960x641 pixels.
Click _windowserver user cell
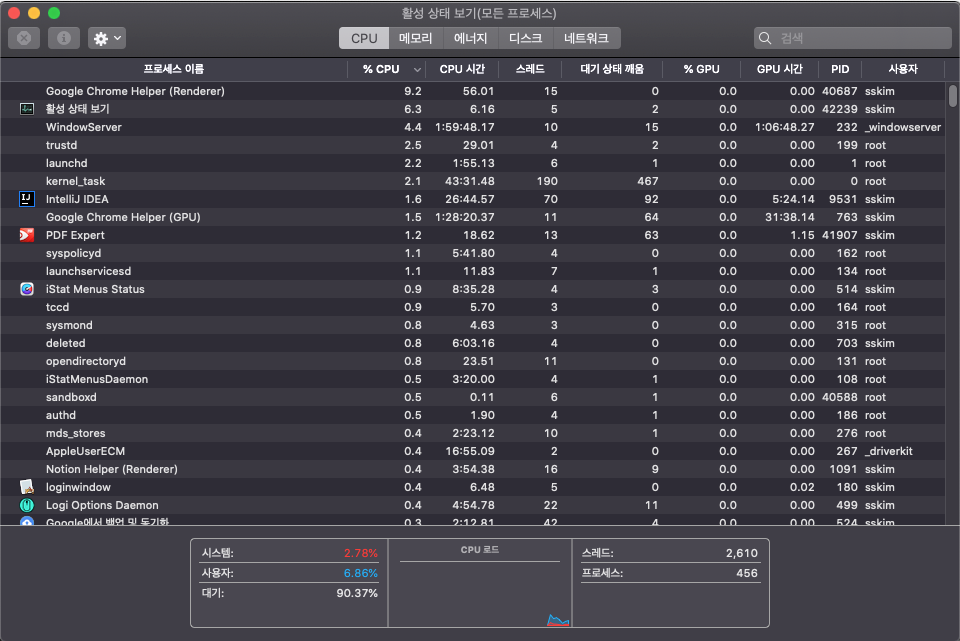903,127
